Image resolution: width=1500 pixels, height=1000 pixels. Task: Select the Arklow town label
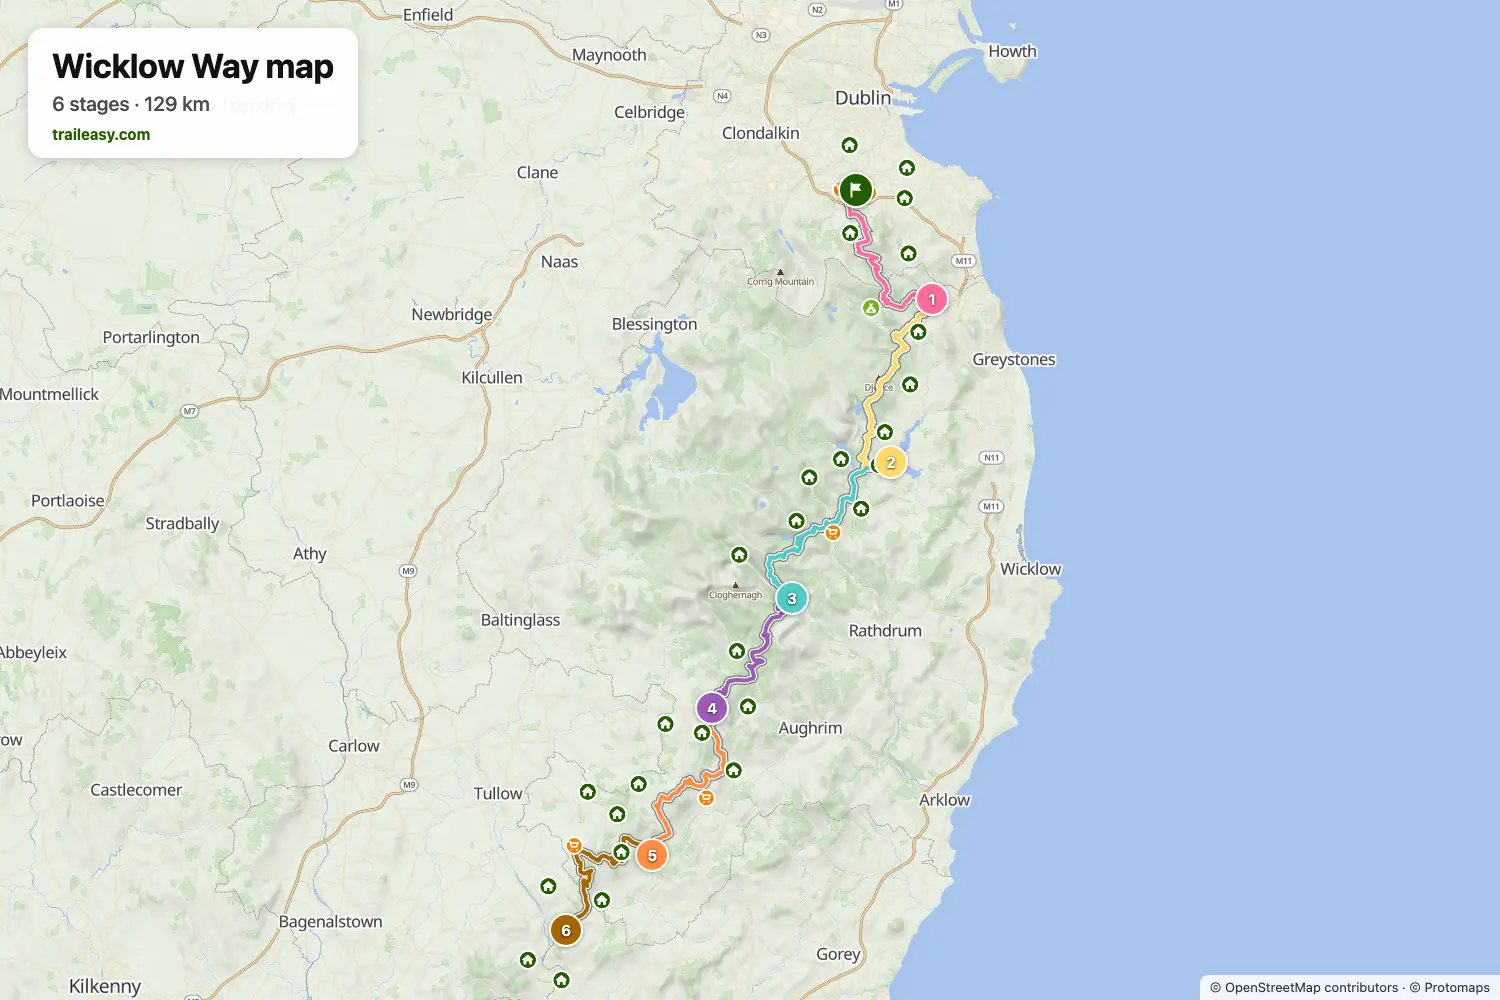click(944, 799)
